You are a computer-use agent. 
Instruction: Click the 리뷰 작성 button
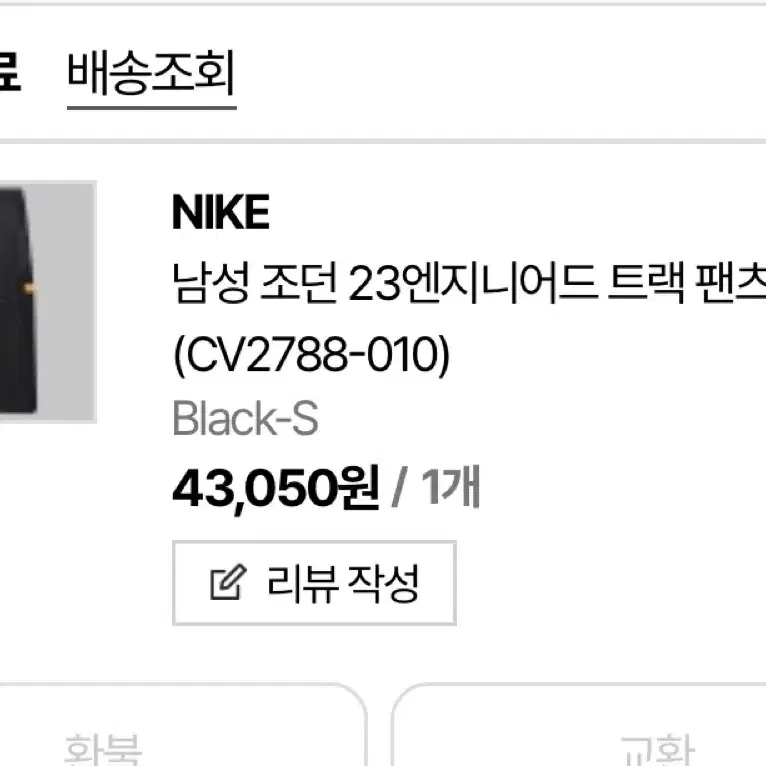pyautogui.click(x=314, y=583)
